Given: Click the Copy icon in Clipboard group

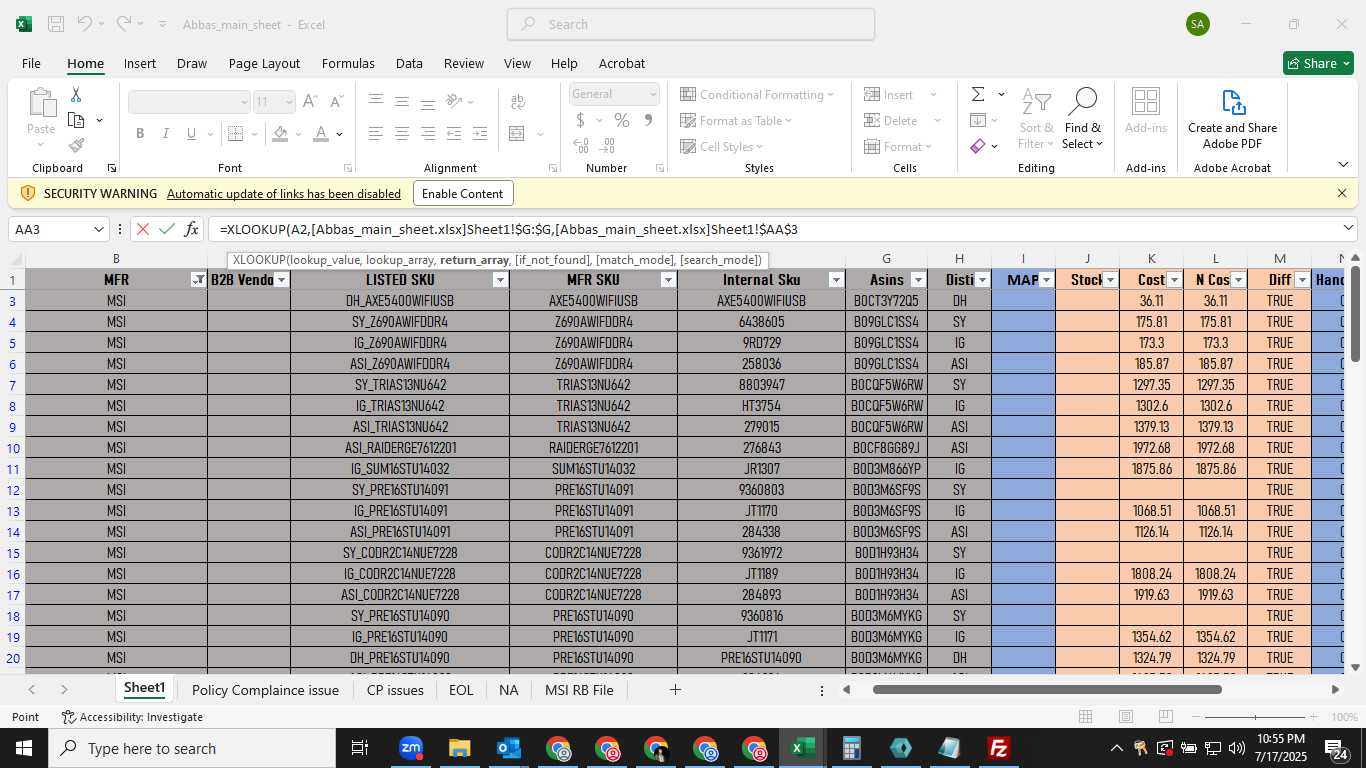Looking at the screenshot, I should click(76, 120).
